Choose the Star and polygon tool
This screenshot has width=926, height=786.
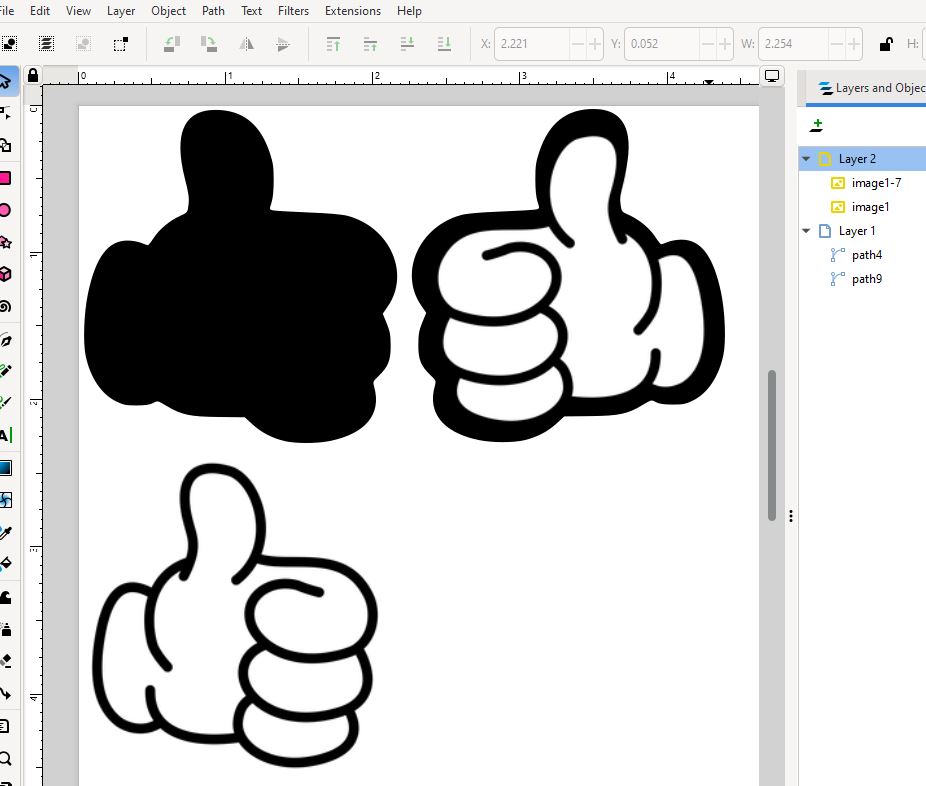click(5, 242)
